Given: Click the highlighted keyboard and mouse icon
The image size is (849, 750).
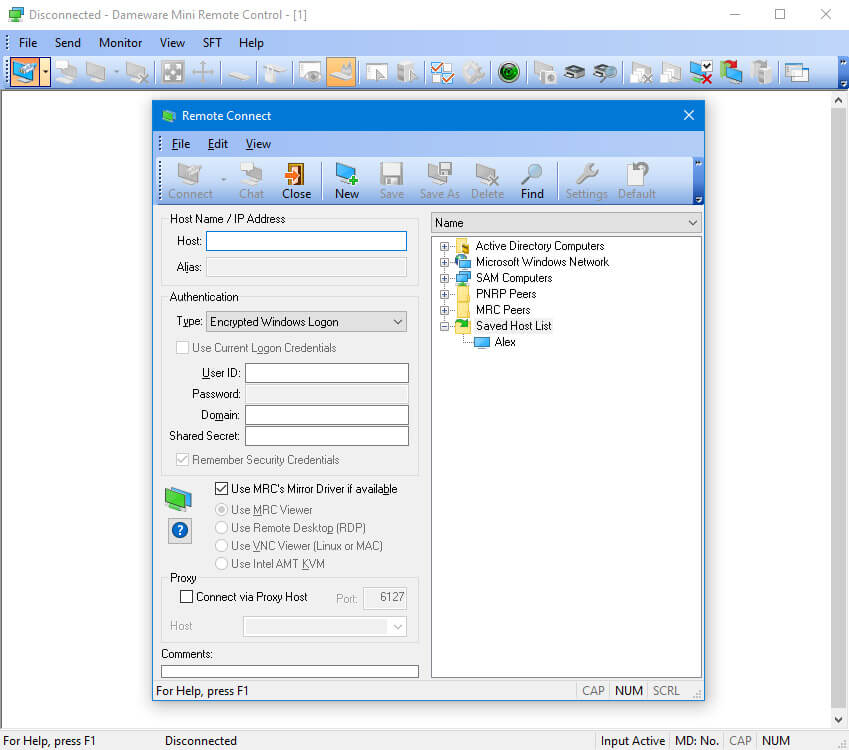Looking at the screenshot, I should tap(341, 72).
